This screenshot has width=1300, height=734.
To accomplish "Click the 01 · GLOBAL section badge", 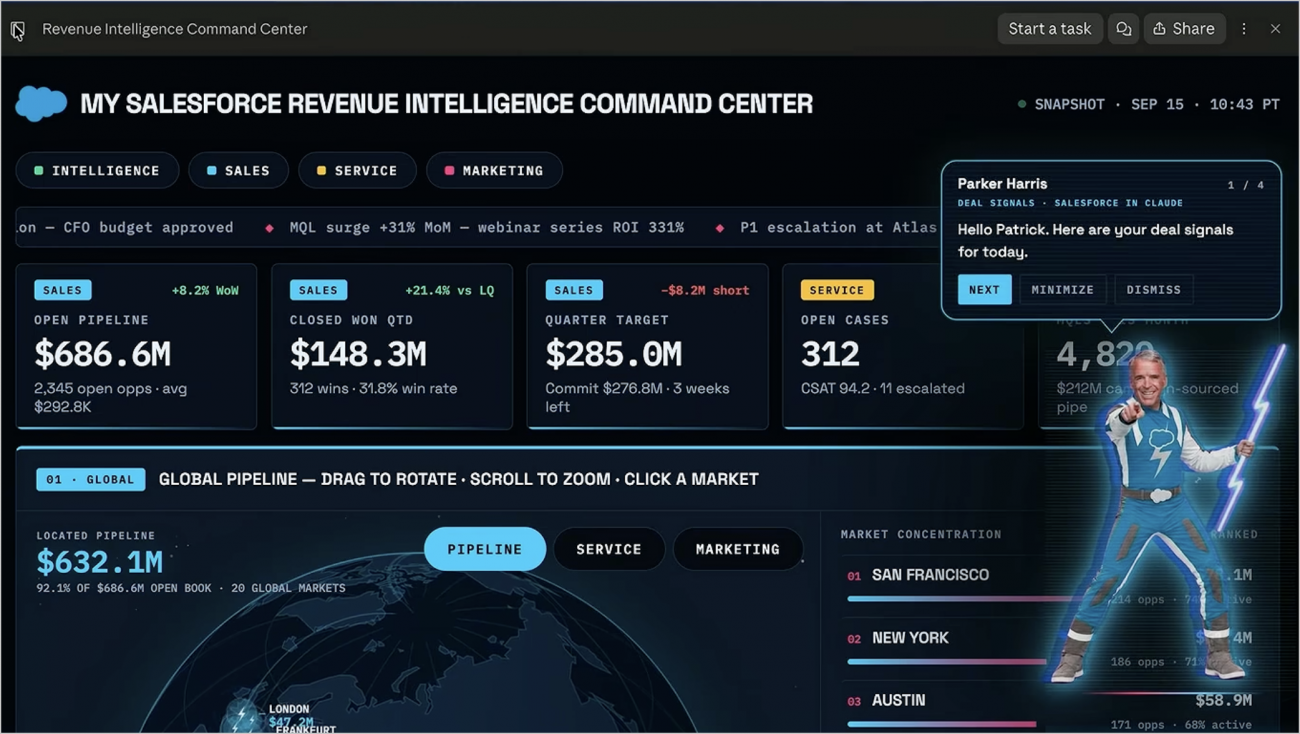I will pos(91,479).
